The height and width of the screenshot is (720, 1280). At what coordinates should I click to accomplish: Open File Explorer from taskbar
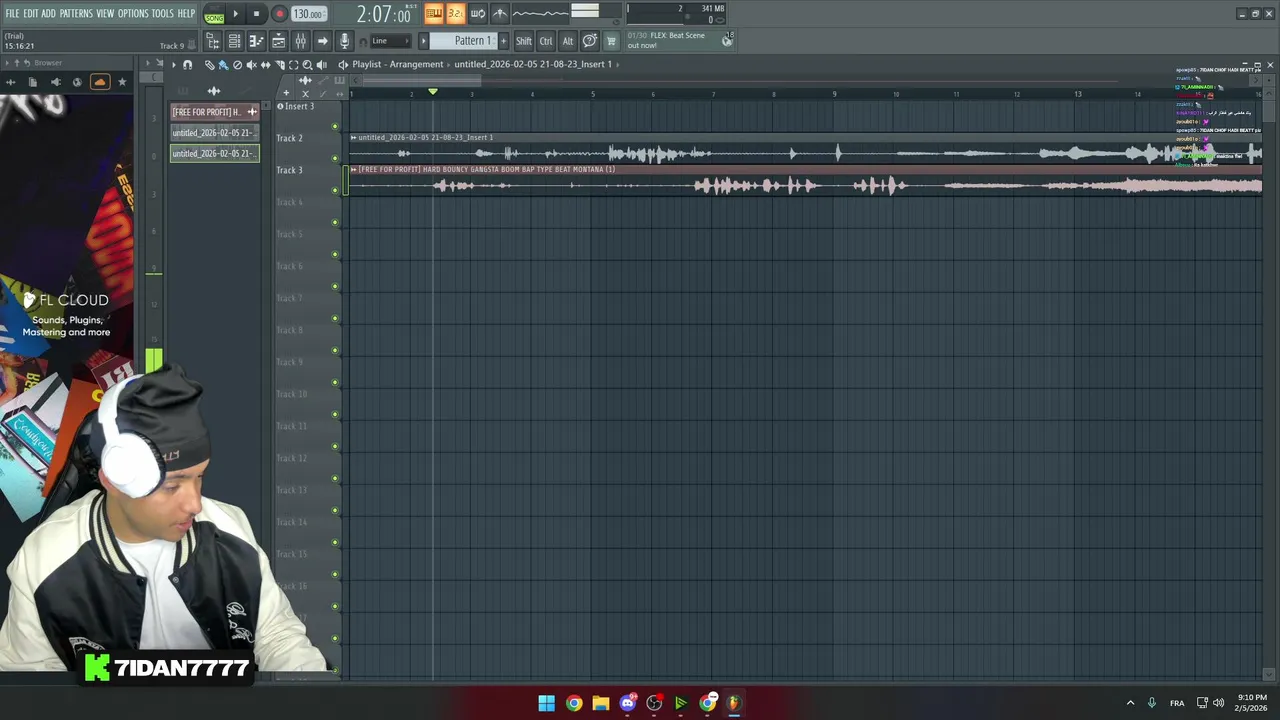click(600, 703)
